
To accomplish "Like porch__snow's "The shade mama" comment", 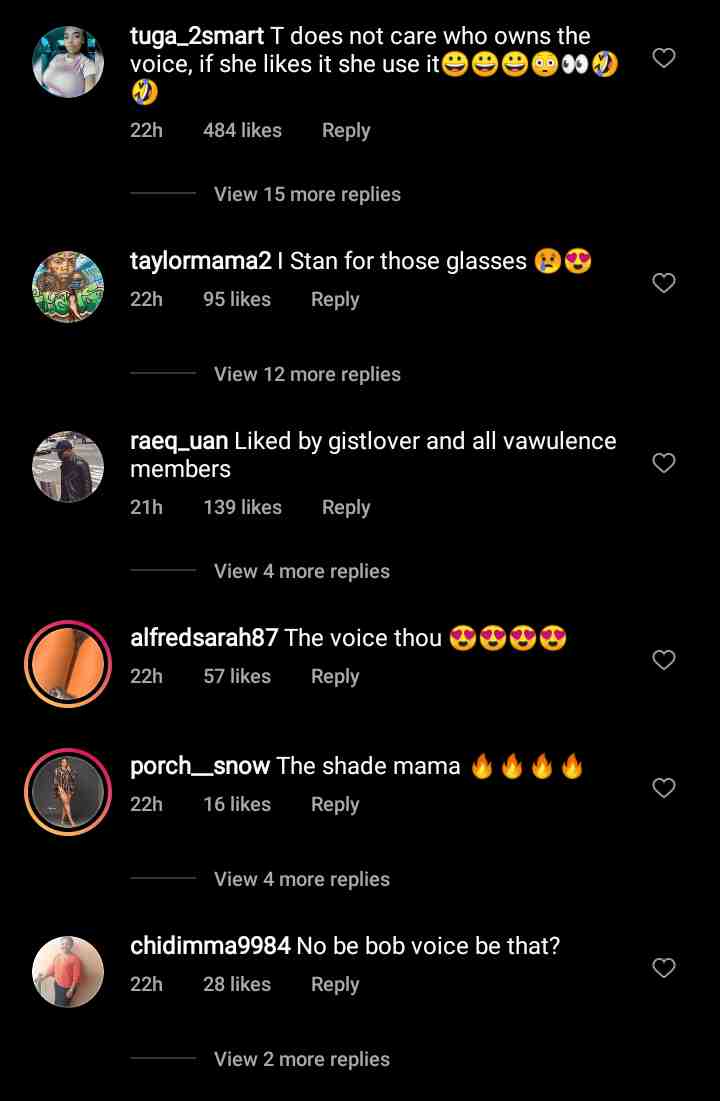I will (x=664, y=788).
